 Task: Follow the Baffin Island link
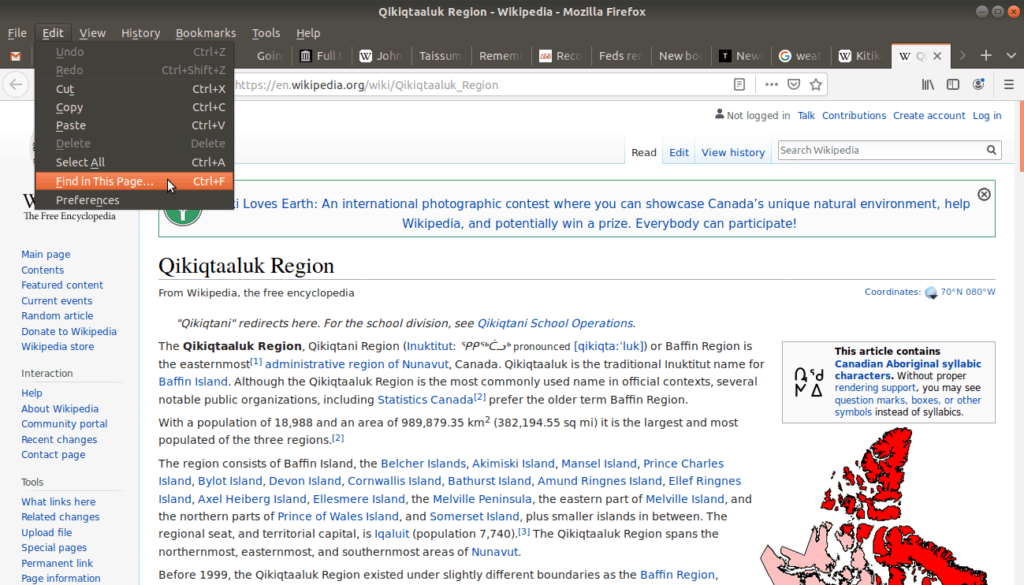click(x=193, y=382)
